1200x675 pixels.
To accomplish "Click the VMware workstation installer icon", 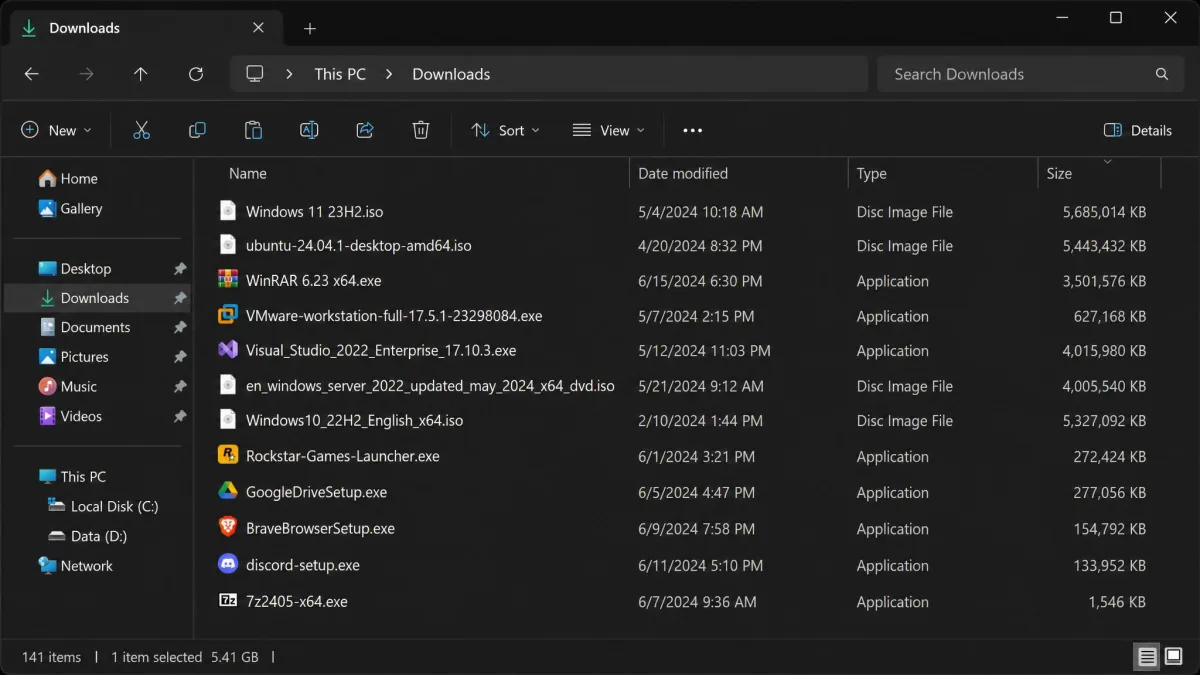I will [228, 315].
